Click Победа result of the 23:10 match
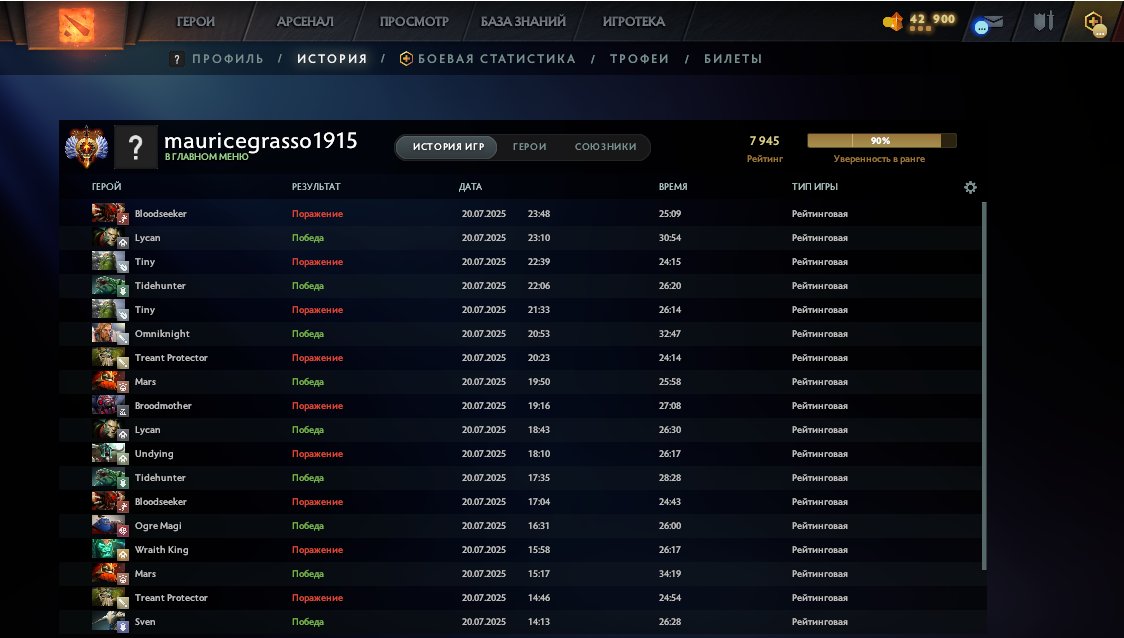The width and height of the screenshot is (1124, 638). click(308, 238)
